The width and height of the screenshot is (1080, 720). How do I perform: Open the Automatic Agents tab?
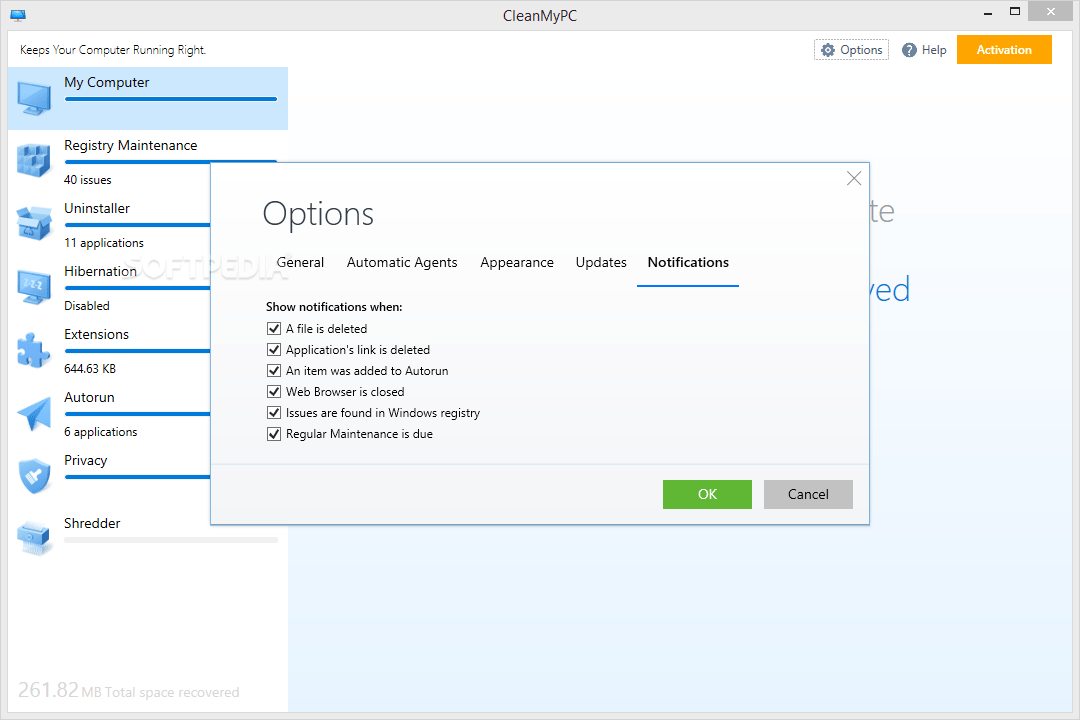402,263
